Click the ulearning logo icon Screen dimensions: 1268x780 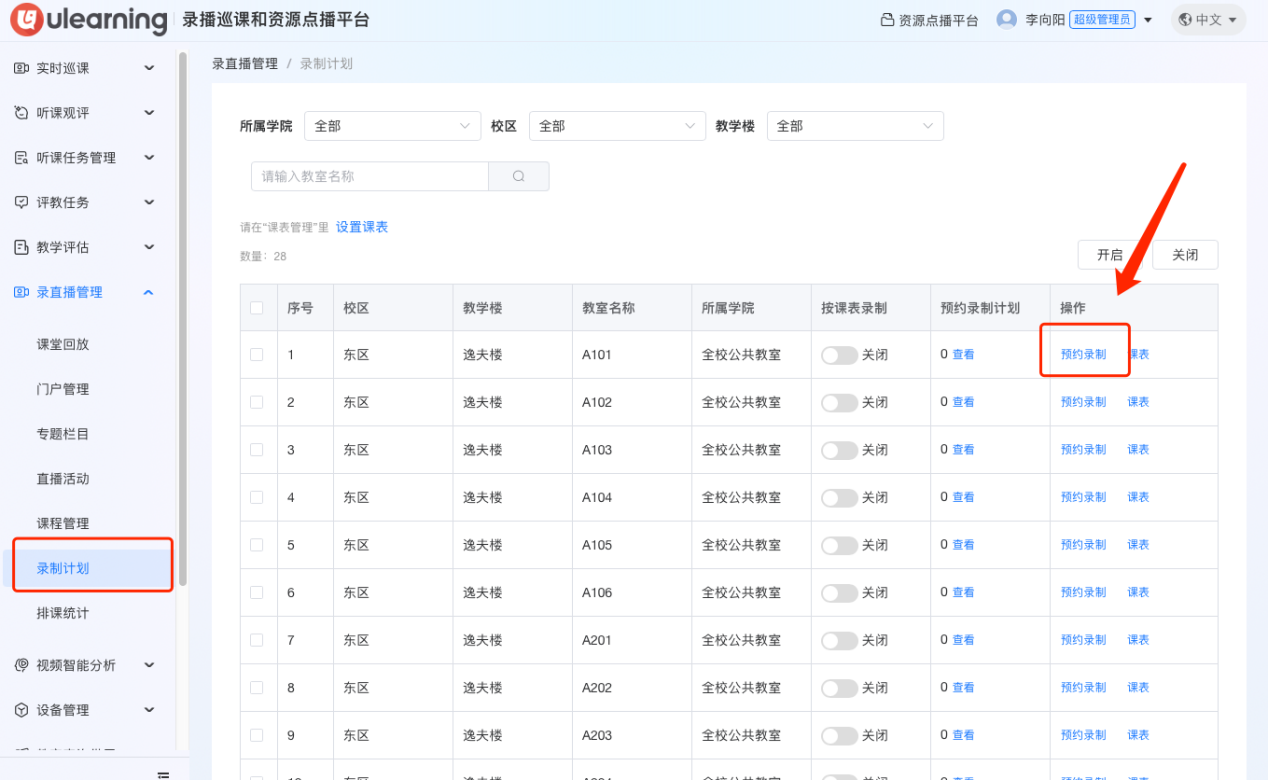pos(28,20)
